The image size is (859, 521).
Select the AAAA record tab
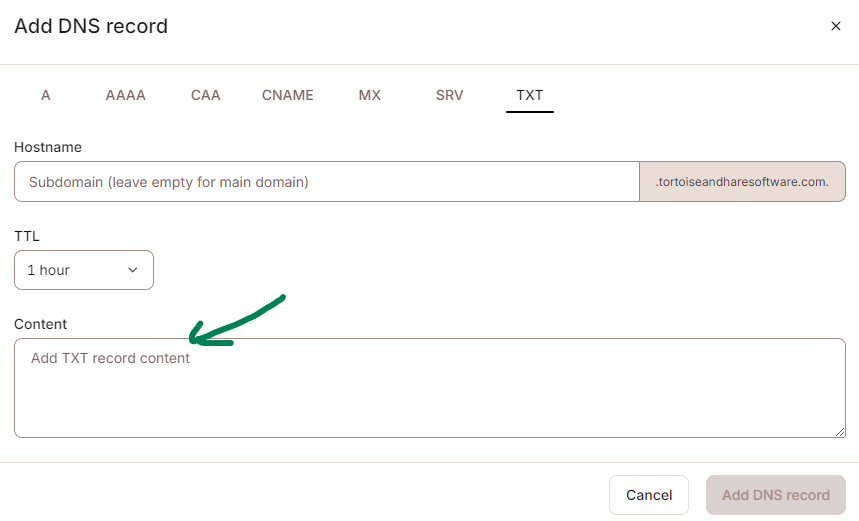click(x=126, y=95)
